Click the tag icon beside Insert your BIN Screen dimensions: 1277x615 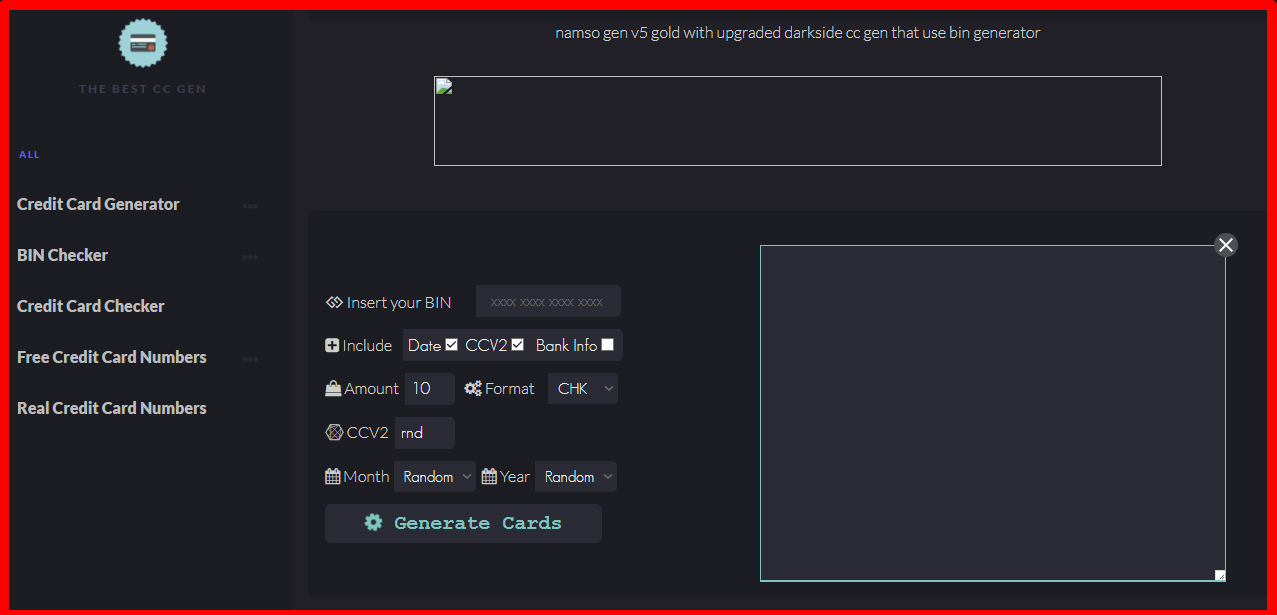click(334, 302)
